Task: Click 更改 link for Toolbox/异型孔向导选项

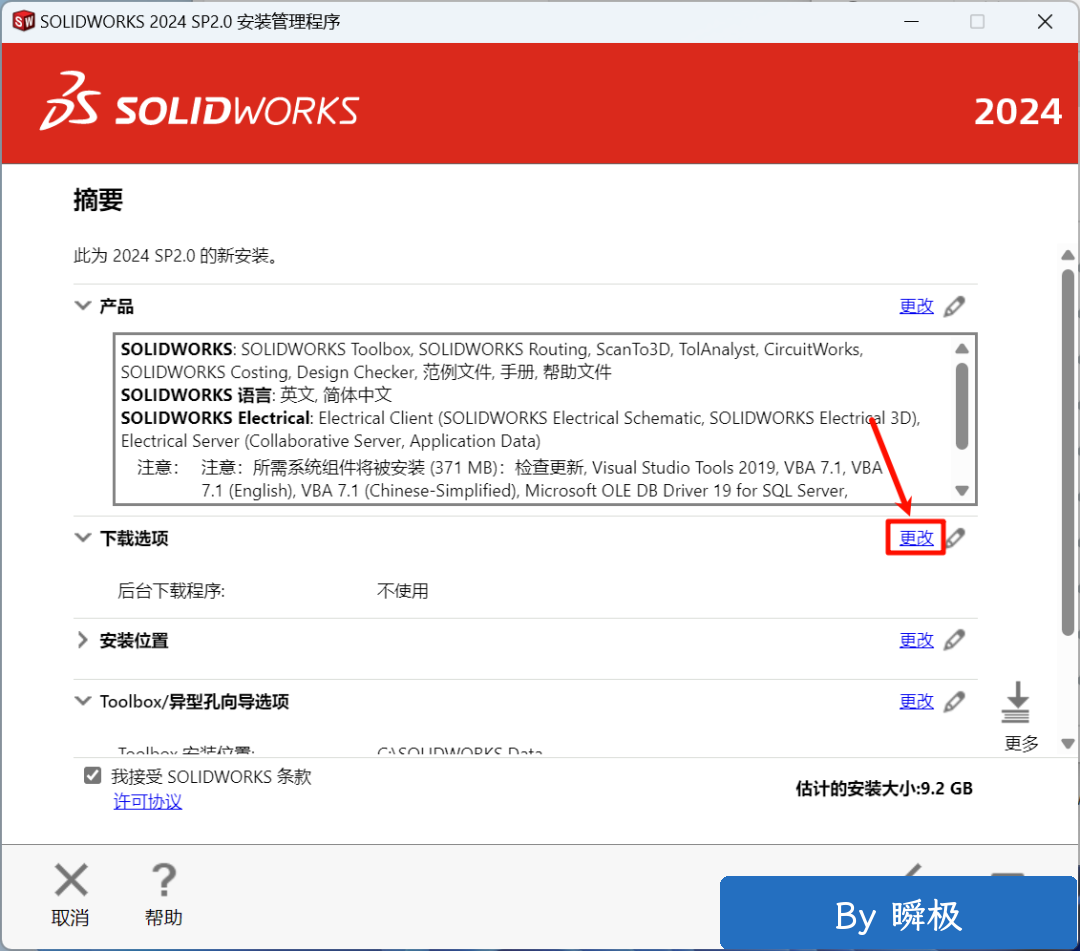Action: pyautogui.click(x=916, y=702)
